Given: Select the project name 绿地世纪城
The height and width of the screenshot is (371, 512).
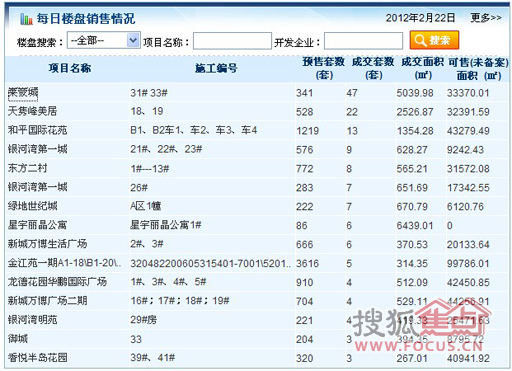Looking at the screenshot, I should tap(33, 206).
